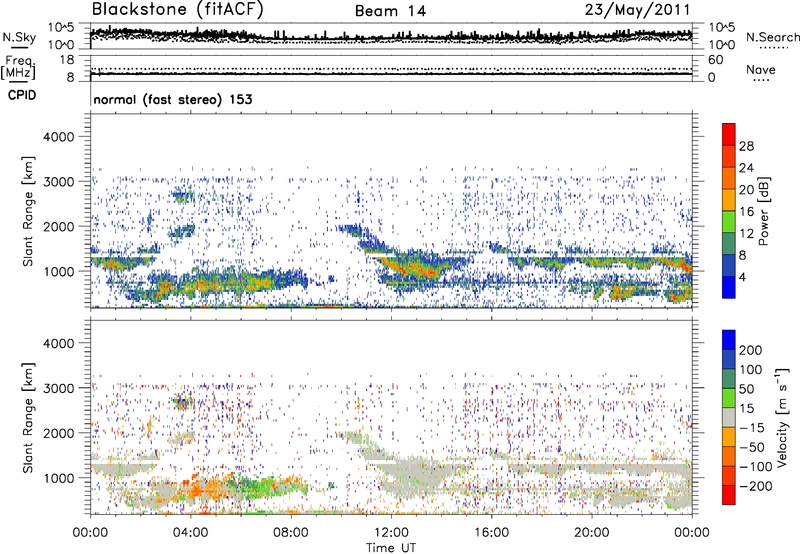
Task: Click the noise trace in the N.Sky panel
Action: click(391, 36)
